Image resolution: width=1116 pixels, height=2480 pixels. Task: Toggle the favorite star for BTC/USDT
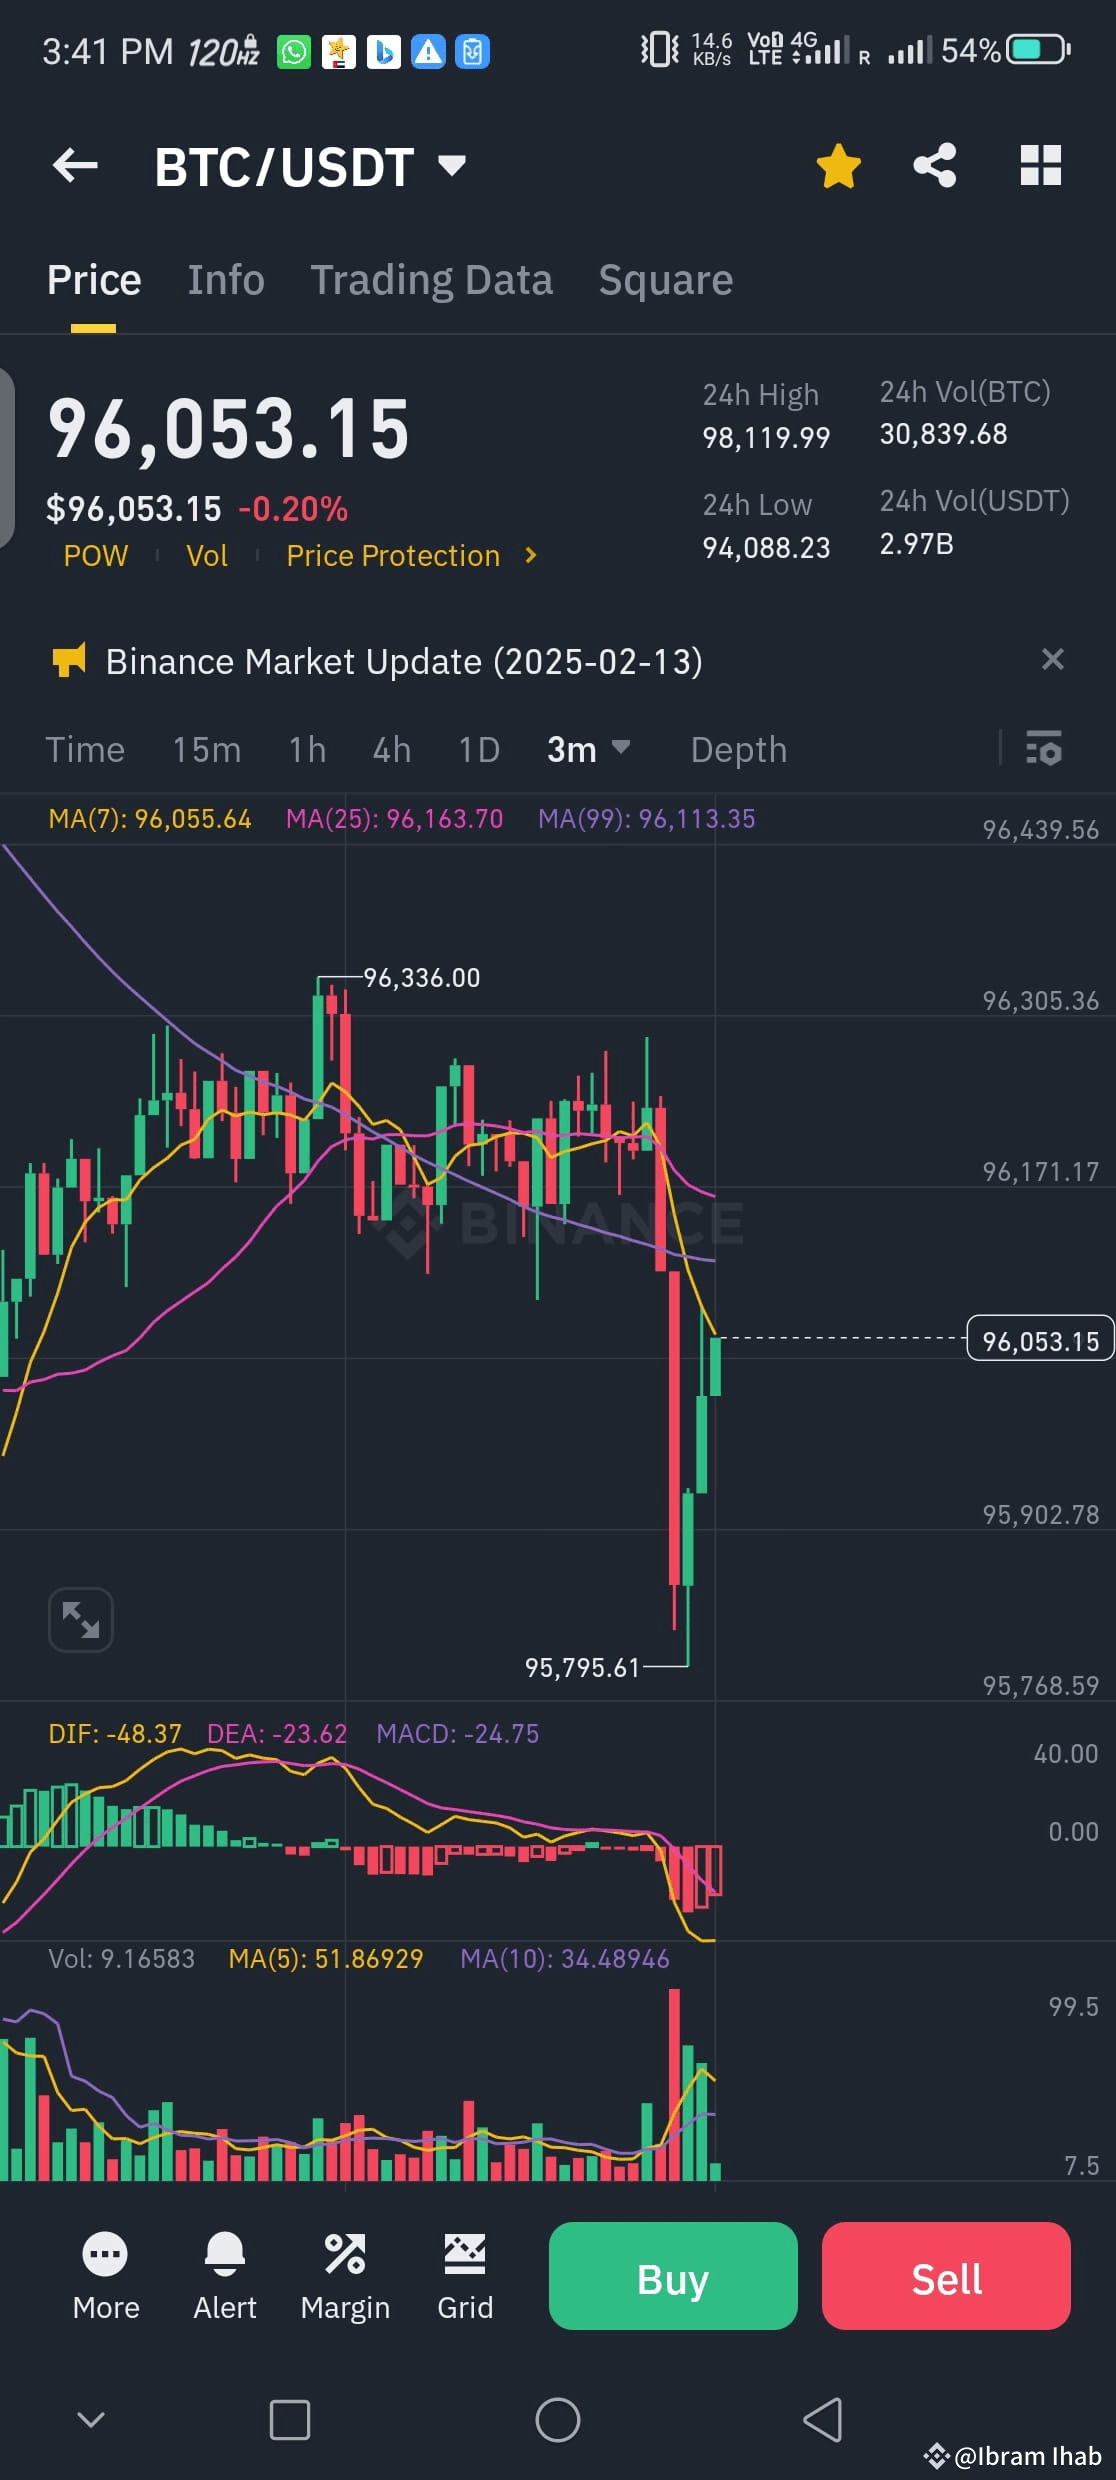837,166
